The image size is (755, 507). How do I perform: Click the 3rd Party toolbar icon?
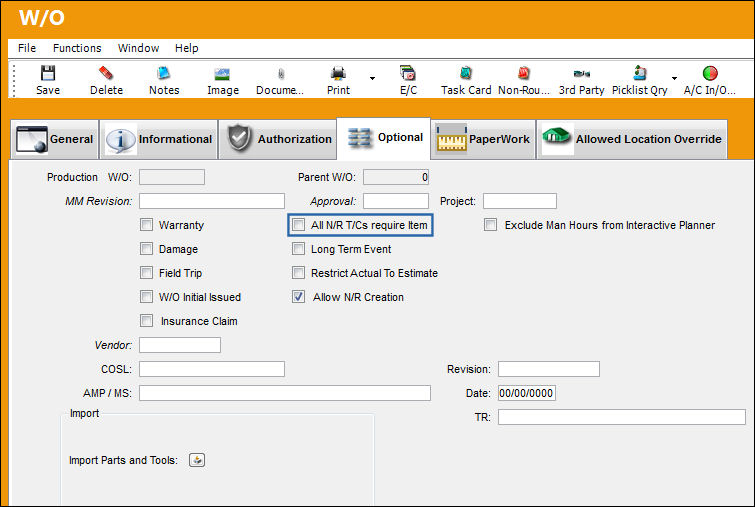click(581, 74)
